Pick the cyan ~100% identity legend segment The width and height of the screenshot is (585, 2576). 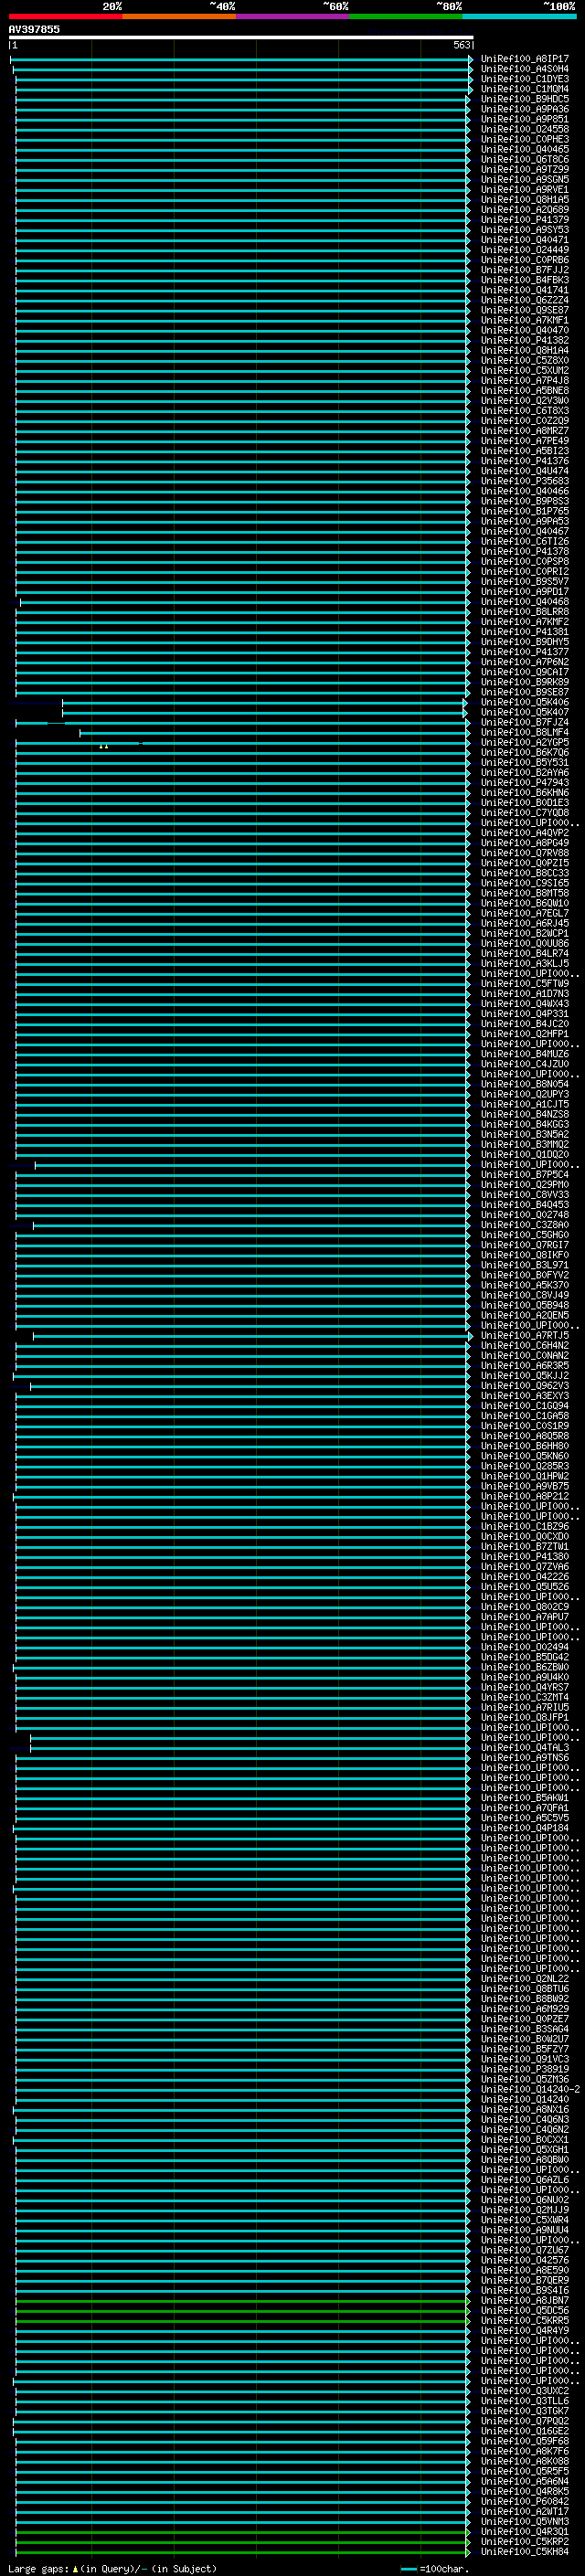tap(519, 16)
